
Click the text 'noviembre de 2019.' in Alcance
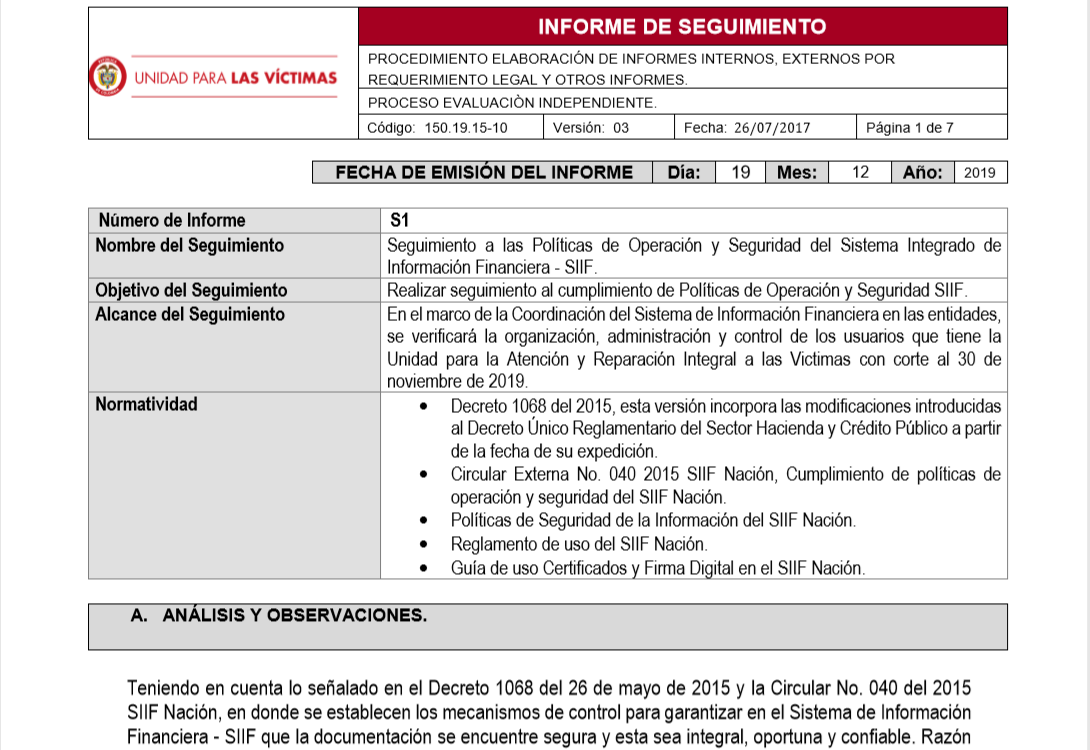457,381
